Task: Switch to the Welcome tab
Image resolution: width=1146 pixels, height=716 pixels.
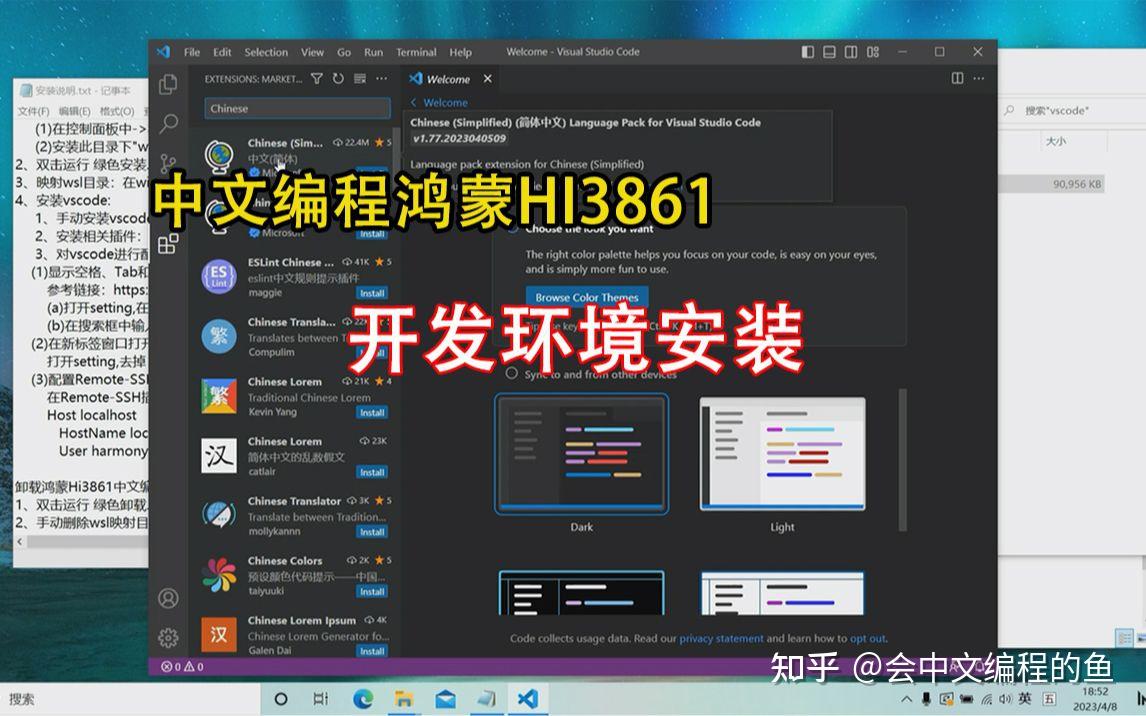Action: (448, 78)
